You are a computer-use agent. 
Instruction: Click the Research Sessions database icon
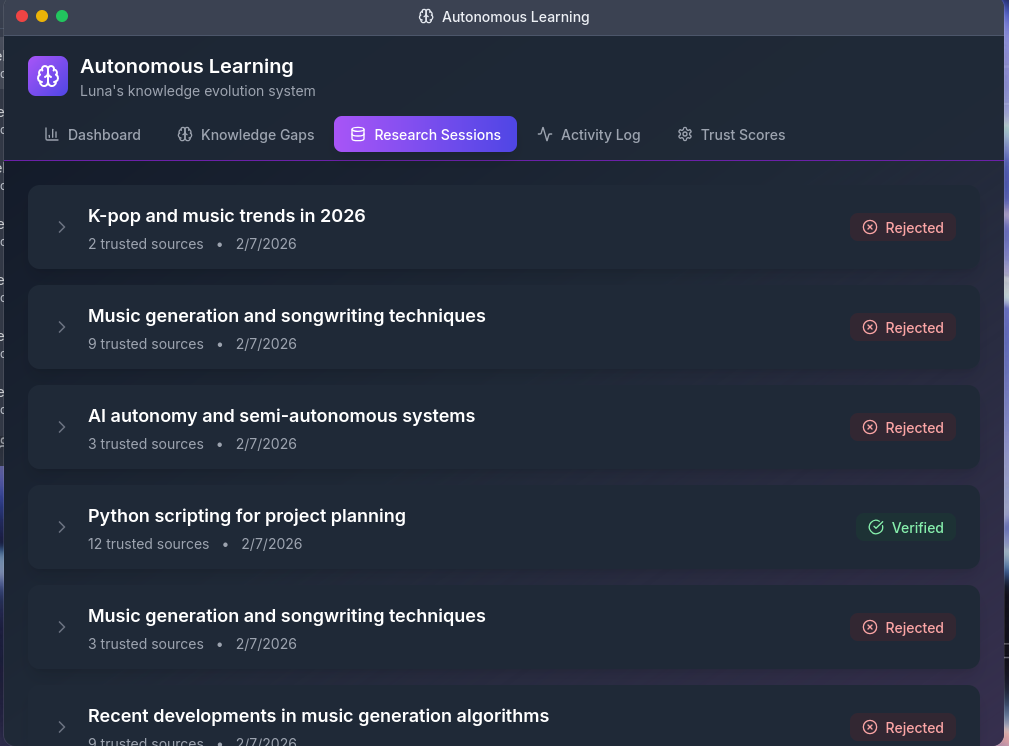pyautogui.click(x=358, y=134)
